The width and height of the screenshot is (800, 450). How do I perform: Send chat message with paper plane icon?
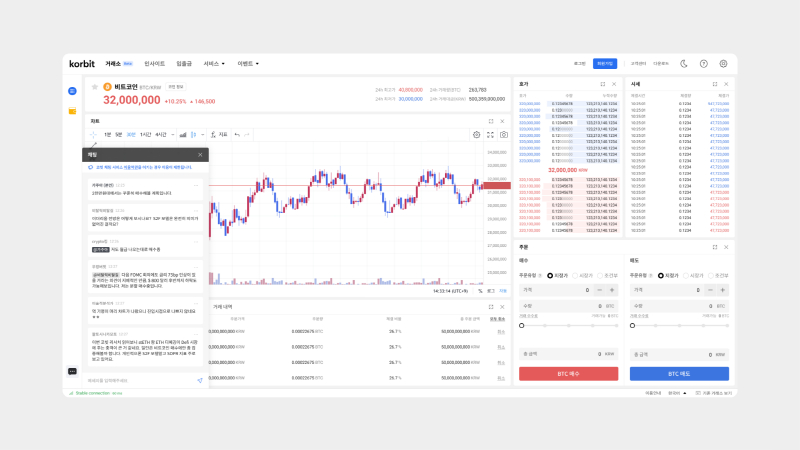click(199, 380)
